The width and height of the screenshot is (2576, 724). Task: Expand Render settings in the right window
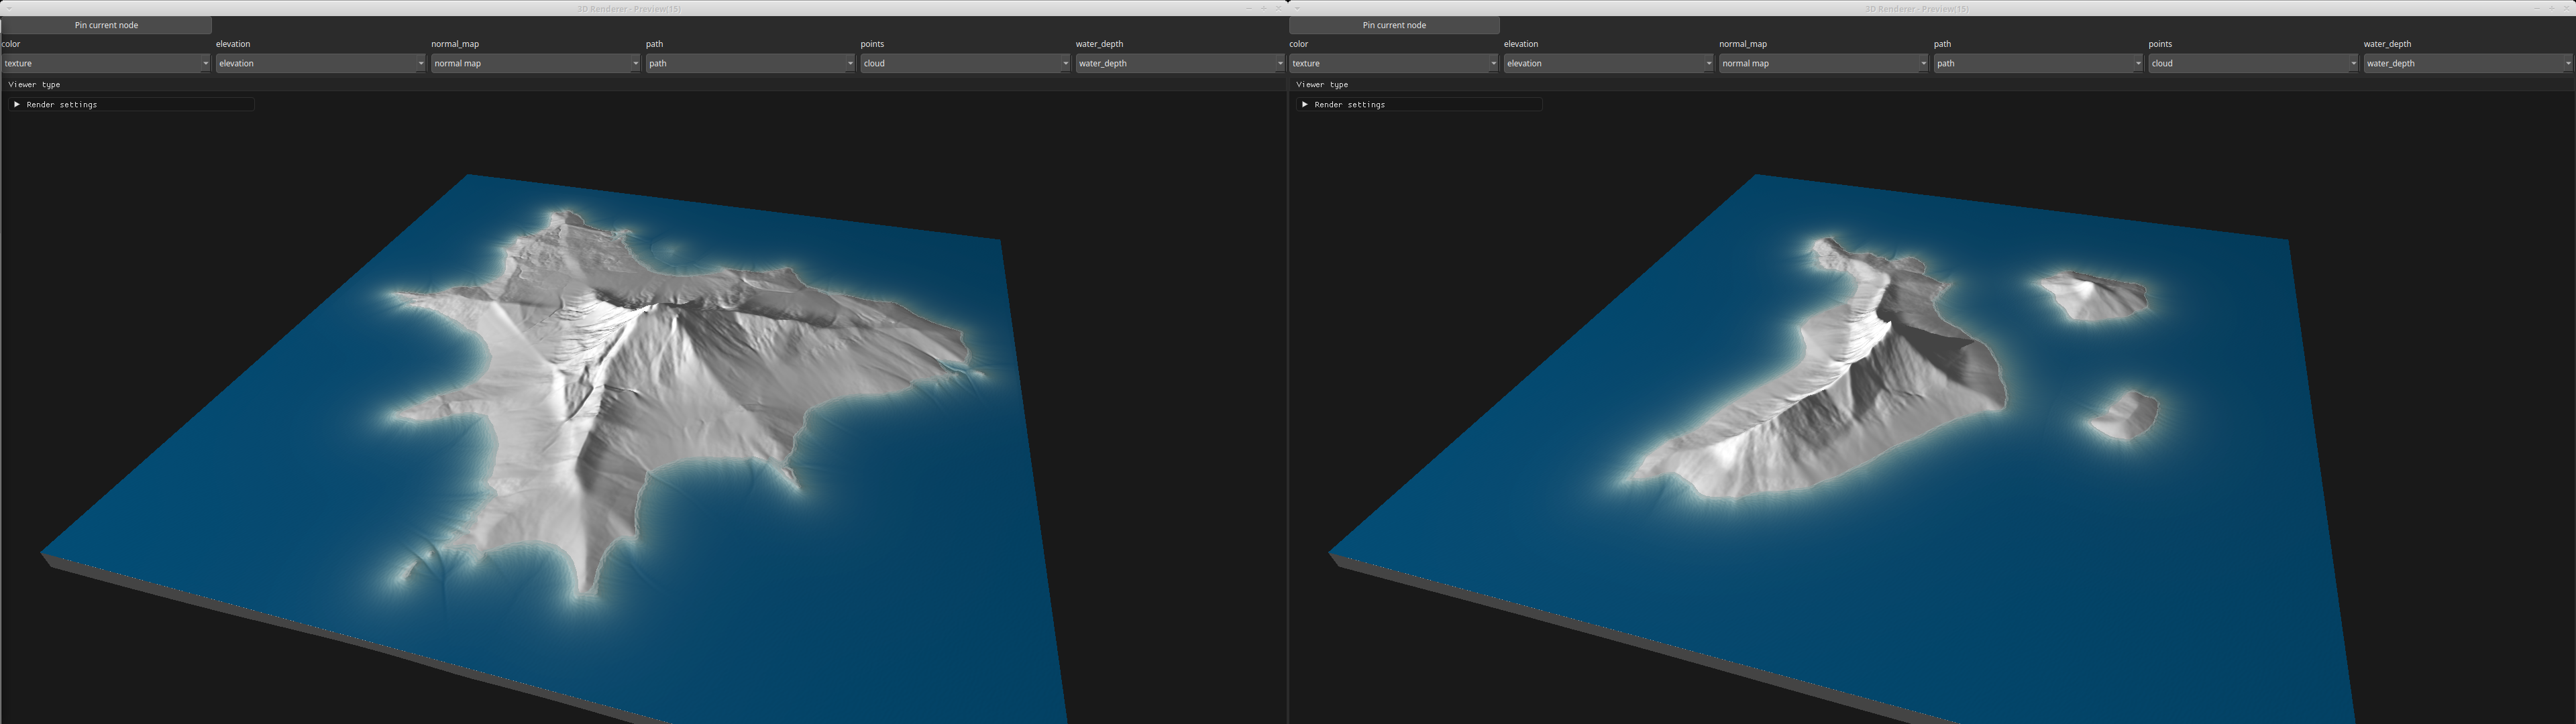pos(1419,104)
